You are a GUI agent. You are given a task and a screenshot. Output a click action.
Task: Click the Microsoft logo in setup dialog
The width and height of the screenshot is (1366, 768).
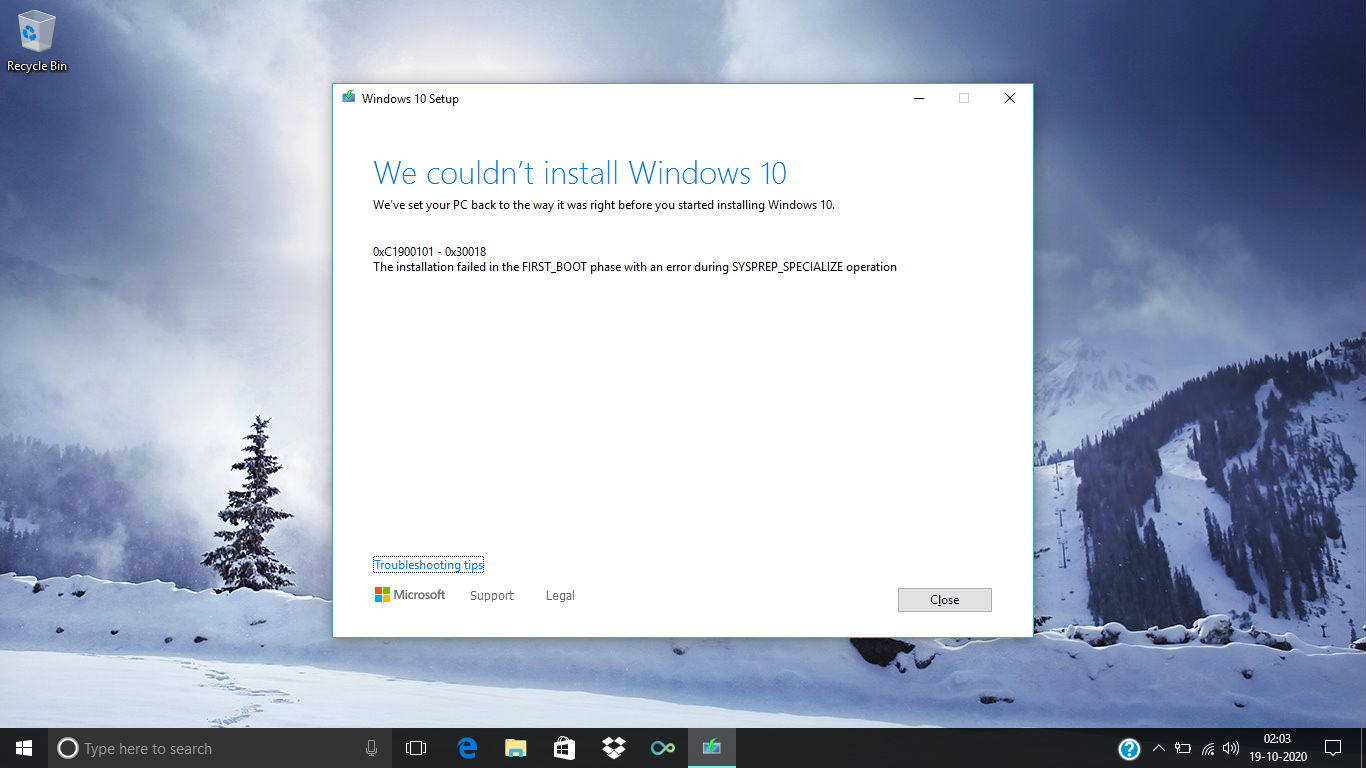pos(410,595)
